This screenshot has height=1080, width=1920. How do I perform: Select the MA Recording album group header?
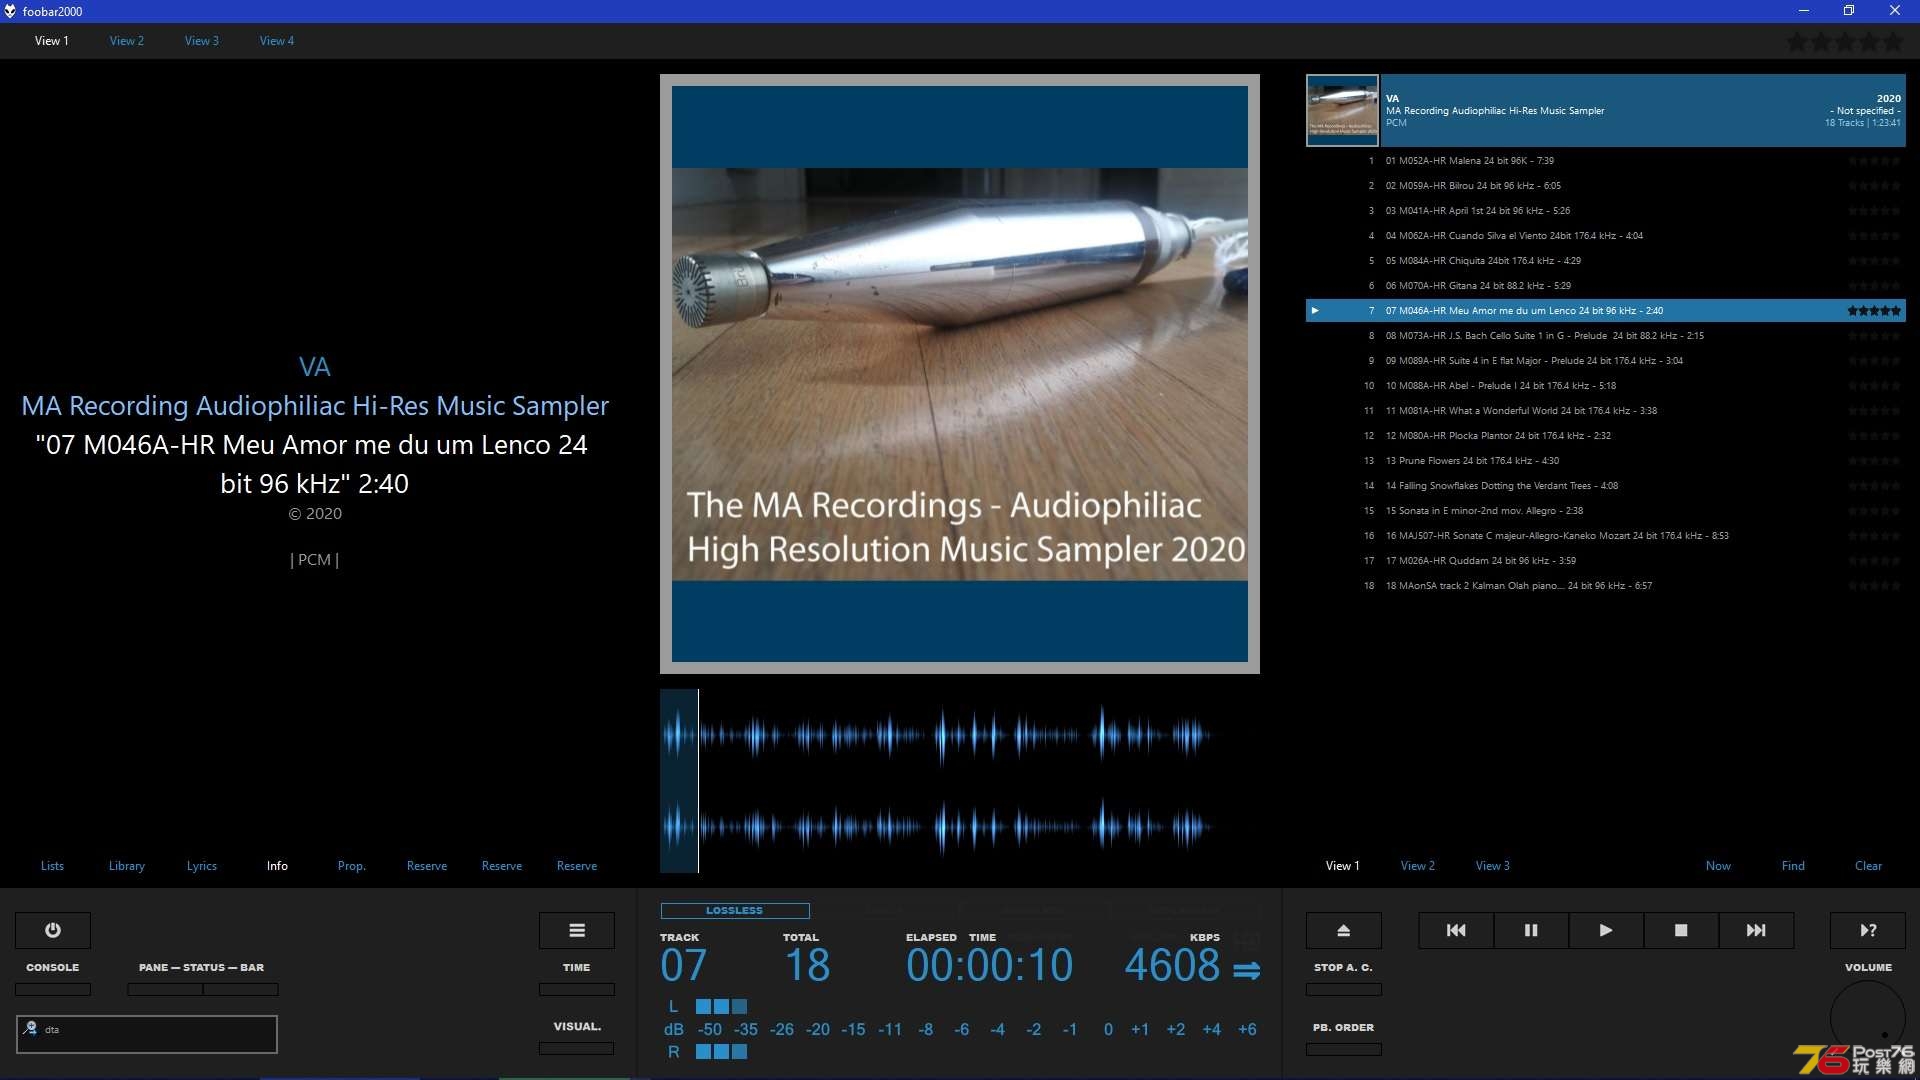click(x=1606, y=111)
